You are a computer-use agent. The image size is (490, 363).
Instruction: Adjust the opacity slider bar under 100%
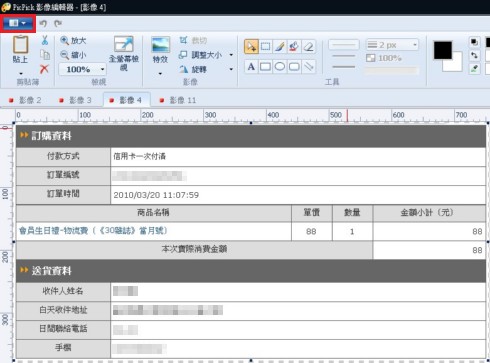click(391, 70)
